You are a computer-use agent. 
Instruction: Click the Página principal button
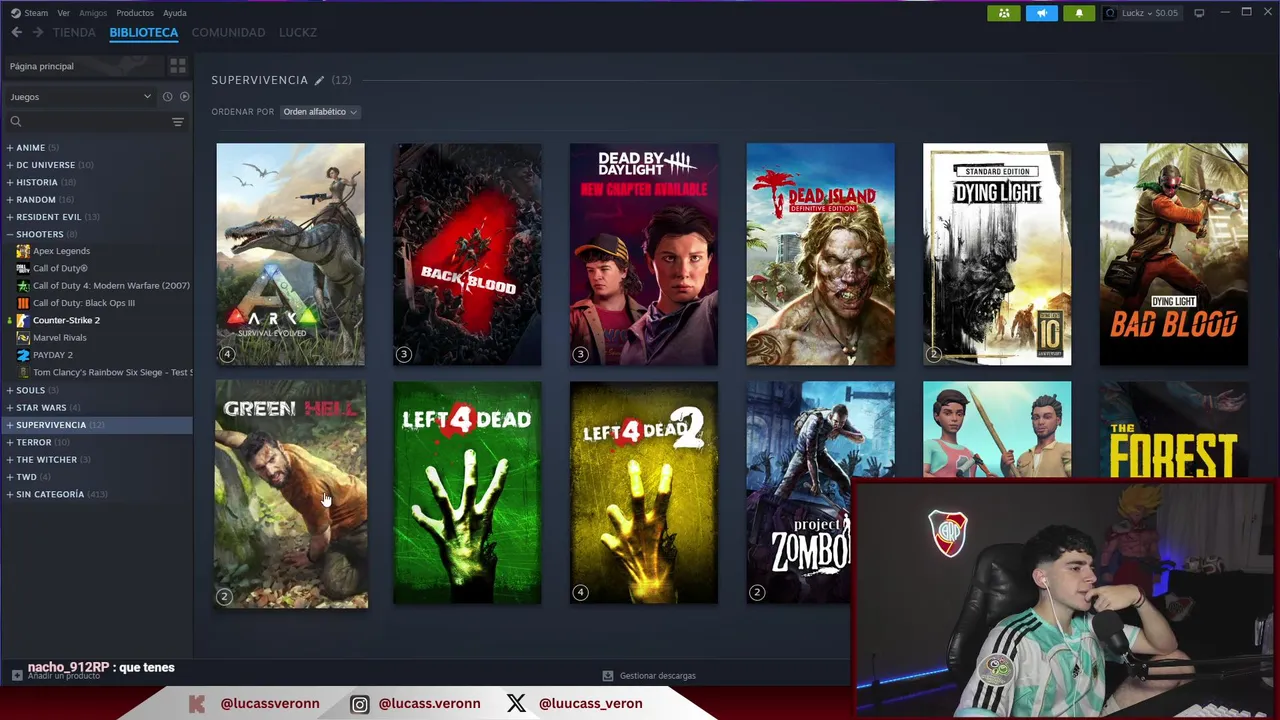click(82, 66)
